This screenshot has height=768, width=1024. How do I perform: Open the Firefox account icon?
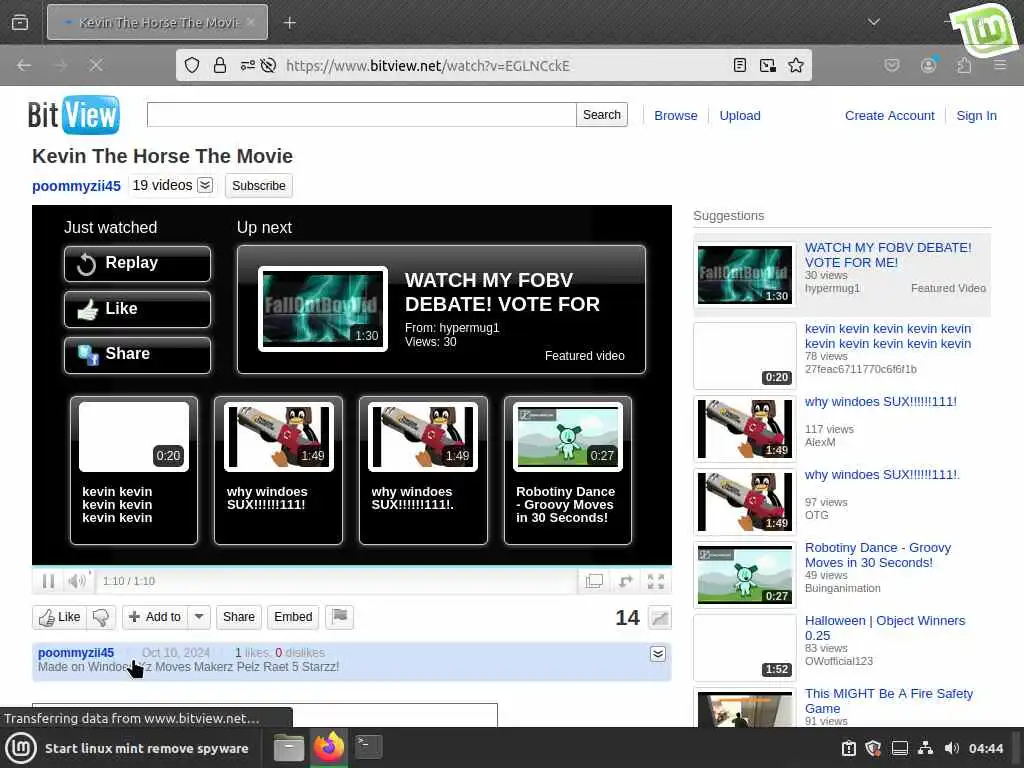[928, 65]
